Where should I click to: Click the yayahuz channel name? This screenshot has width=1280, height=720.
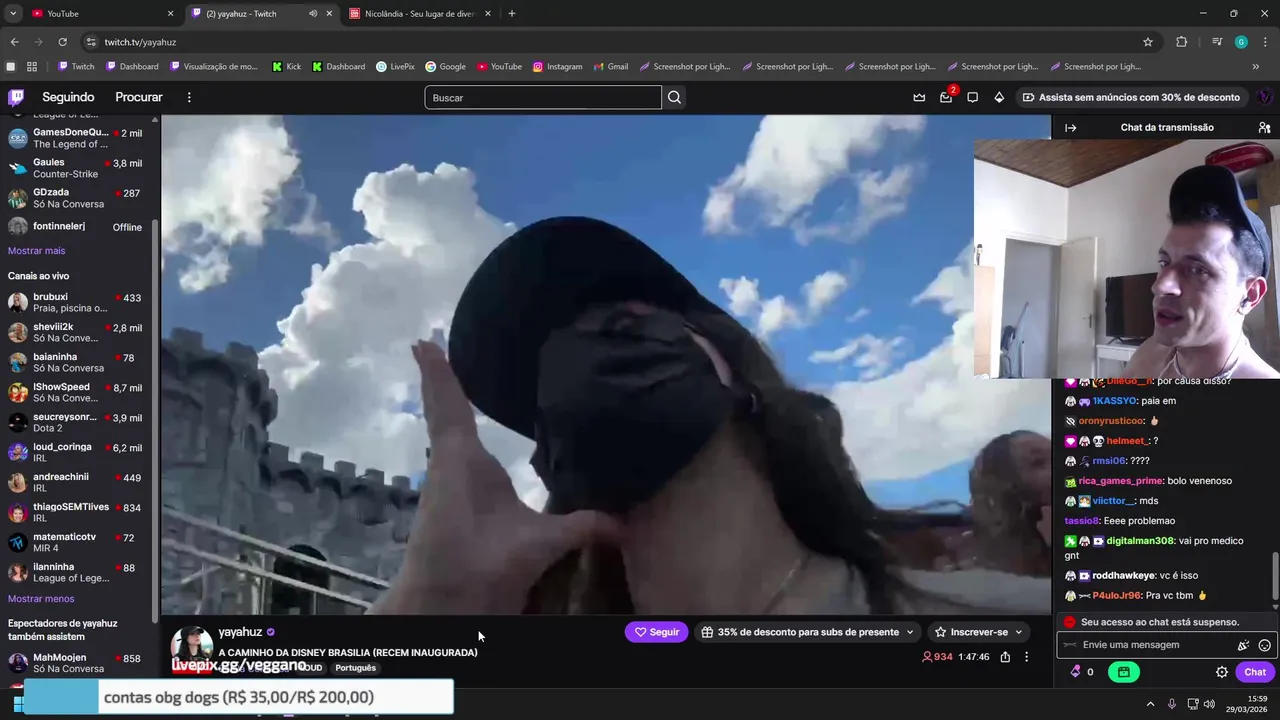click(x=240, y=632)
